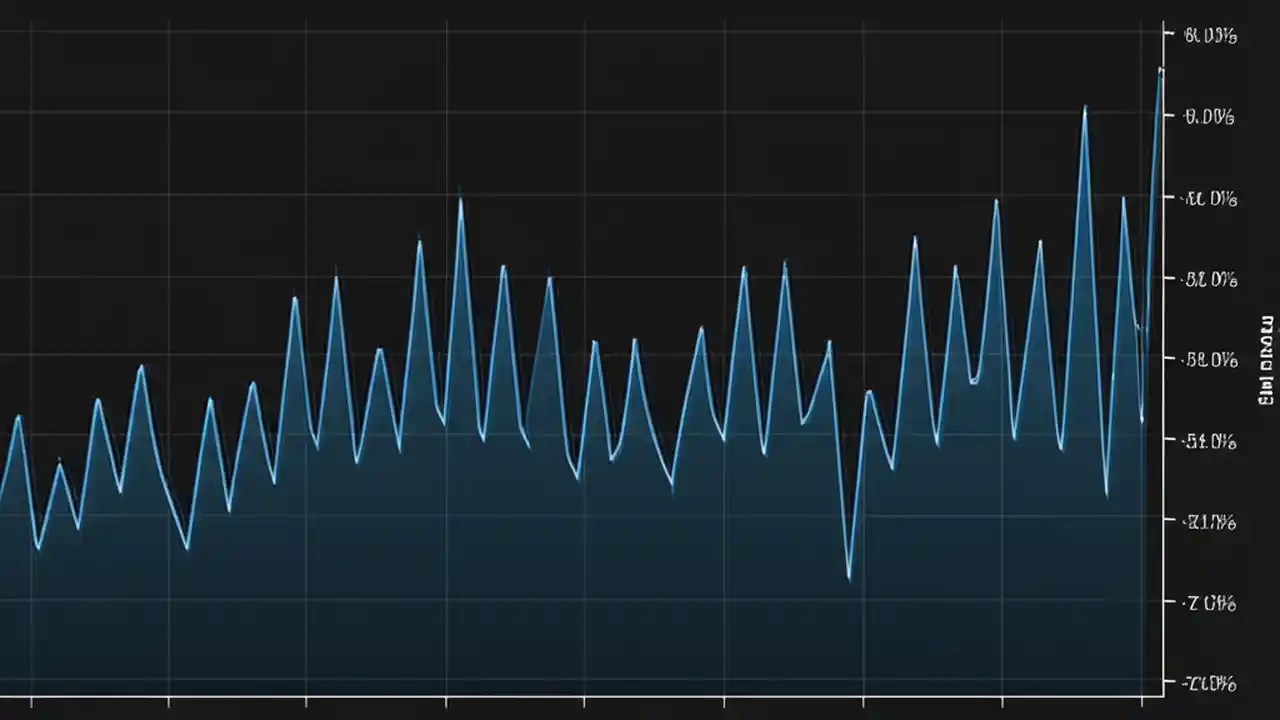Click the highest peak near the chart center
This screenshot has height=720, width=1280.
(x=459, y=192)
